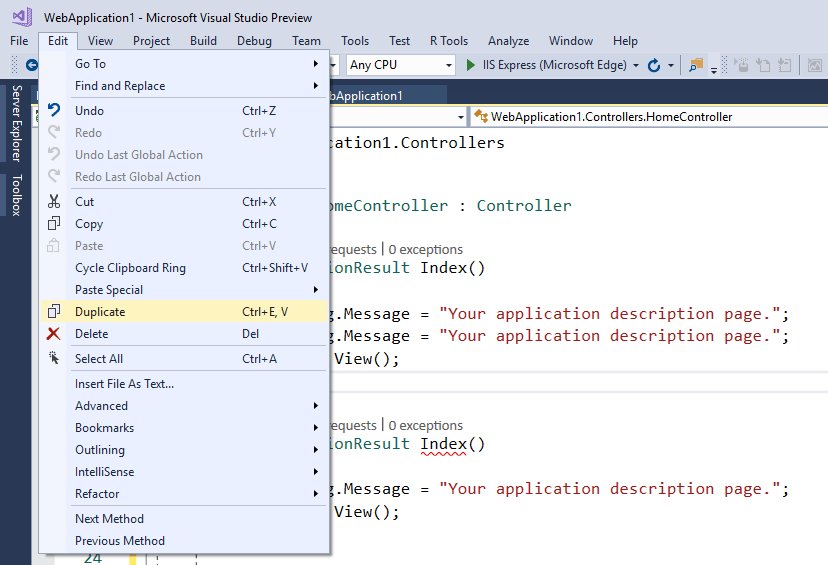Open the HomeController type navigation dropdown

pyautogui.click(x=648, y=117)
